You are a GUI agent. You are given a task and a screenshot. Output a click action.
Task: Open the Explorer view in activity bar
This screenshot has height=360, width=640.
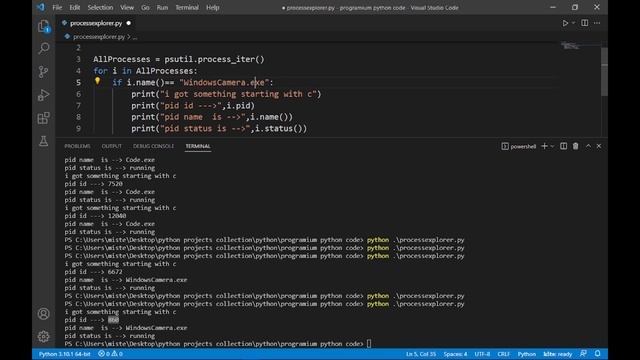point(44,26)
